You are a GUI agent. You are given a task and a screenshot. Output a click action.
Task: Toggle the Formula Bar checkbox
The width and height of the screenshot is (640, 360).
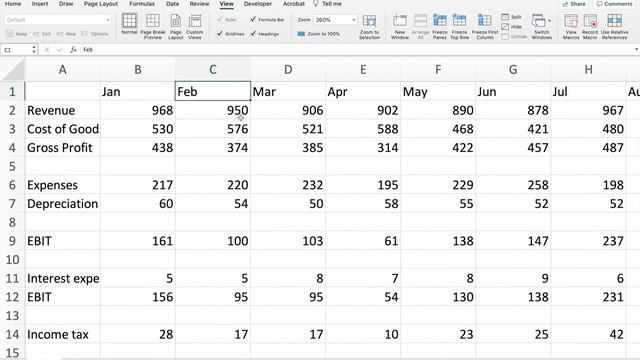(253, 20)
